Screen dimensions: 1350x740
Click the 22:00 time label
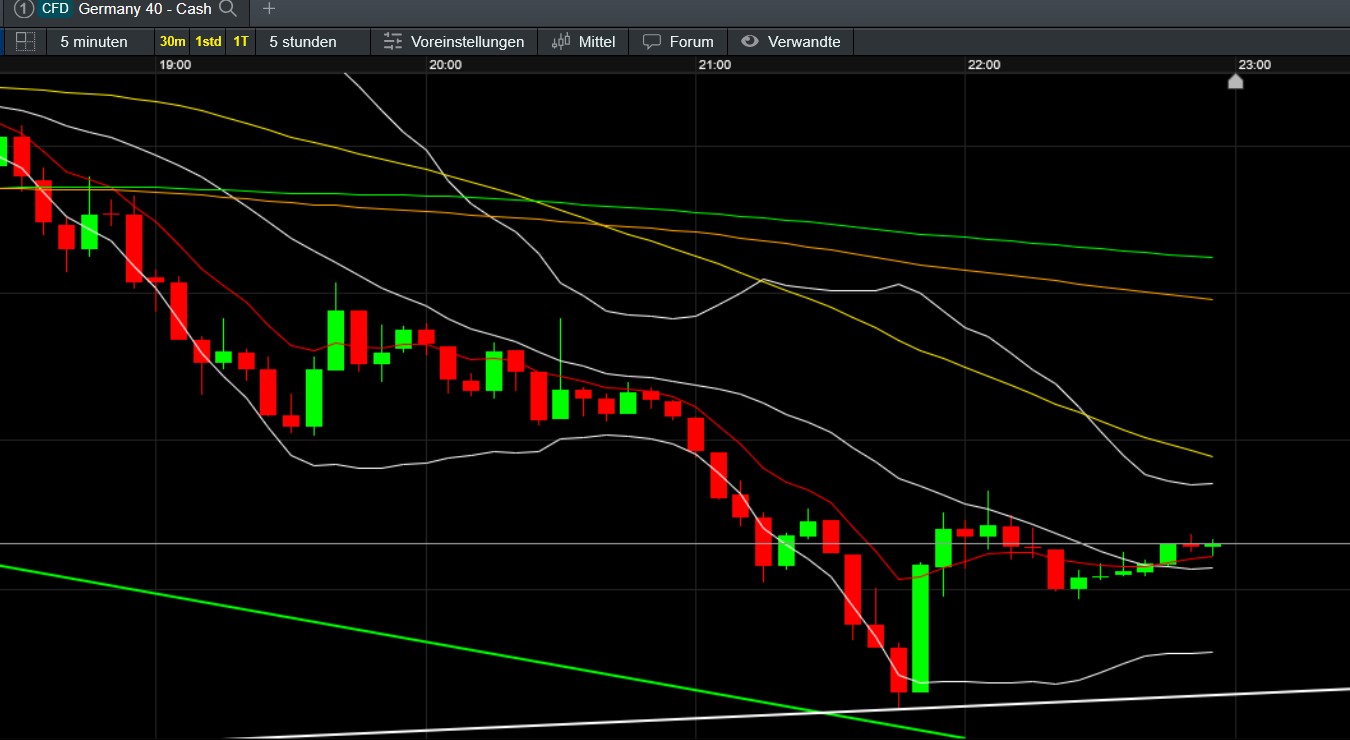tap(985, 65)
